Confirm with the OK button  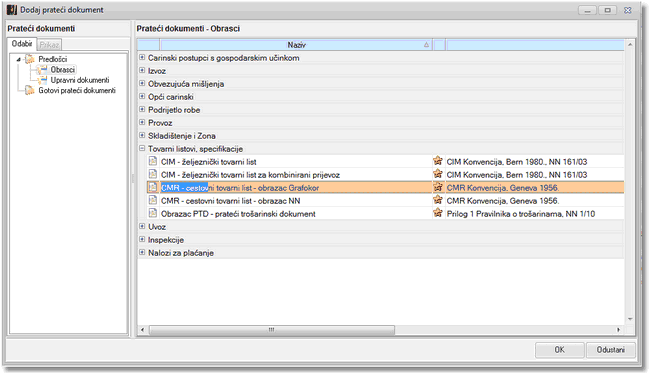pos(559,350)
